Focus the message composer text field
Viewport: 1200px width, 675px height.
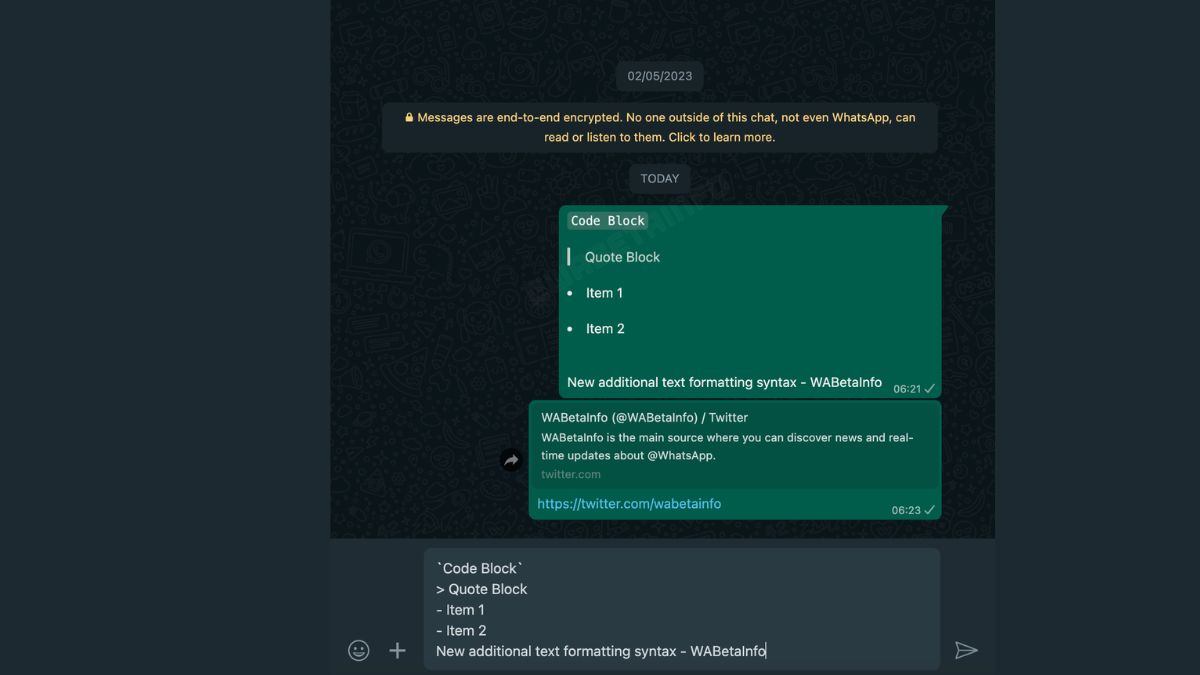[681, 609]
